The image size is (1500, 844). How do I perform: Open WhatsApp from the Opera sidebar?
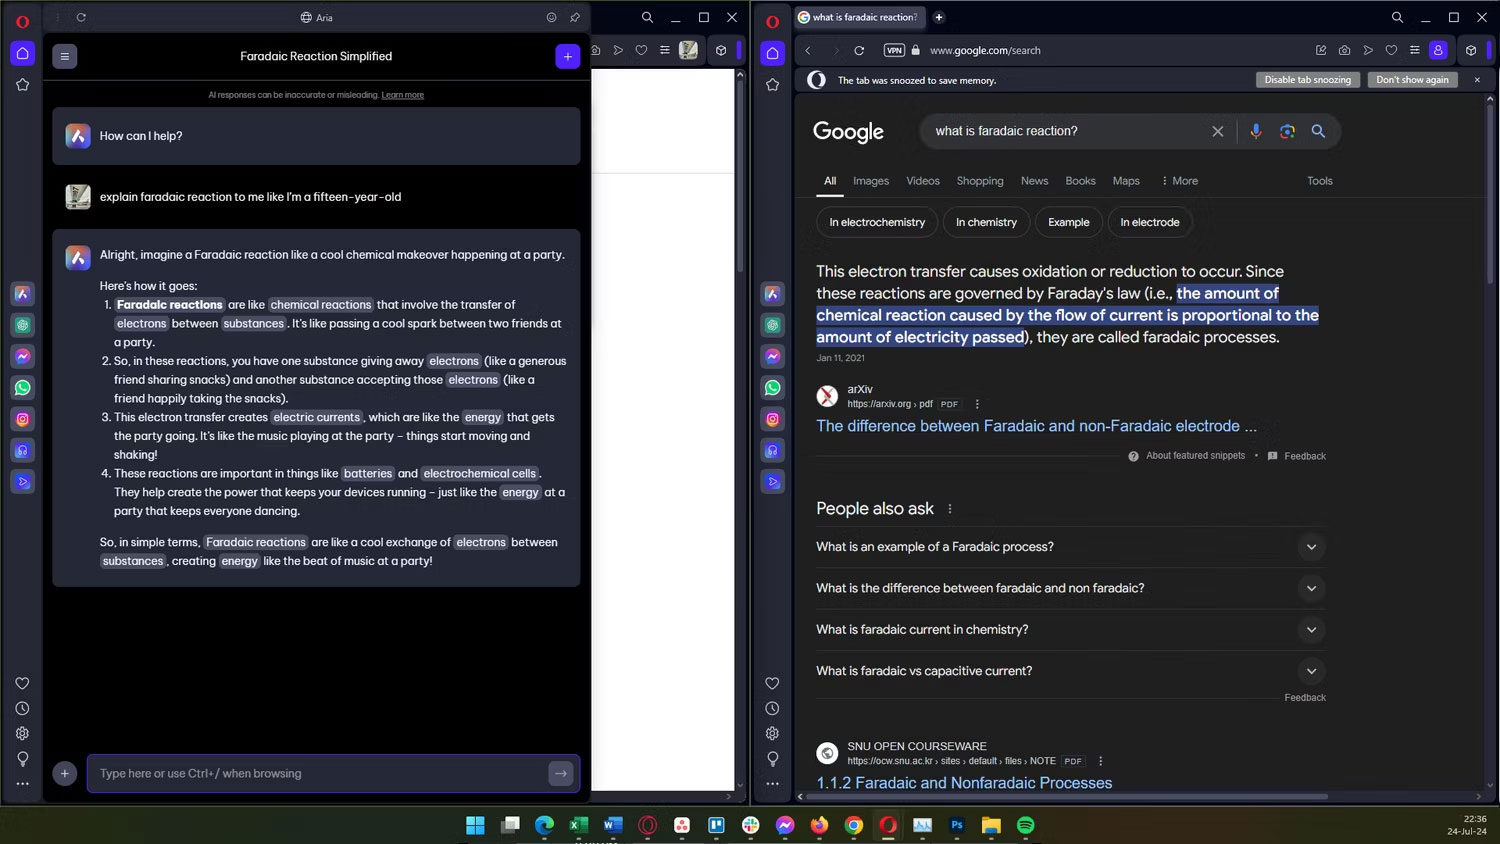point(22,387)
